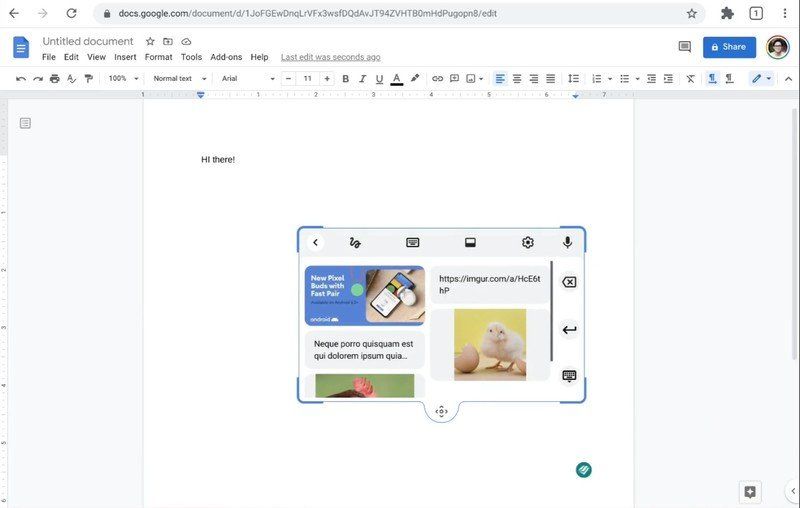Viewport: 800px width, 508px height.
Task: Open comment history icon
Action: (685, 47)
